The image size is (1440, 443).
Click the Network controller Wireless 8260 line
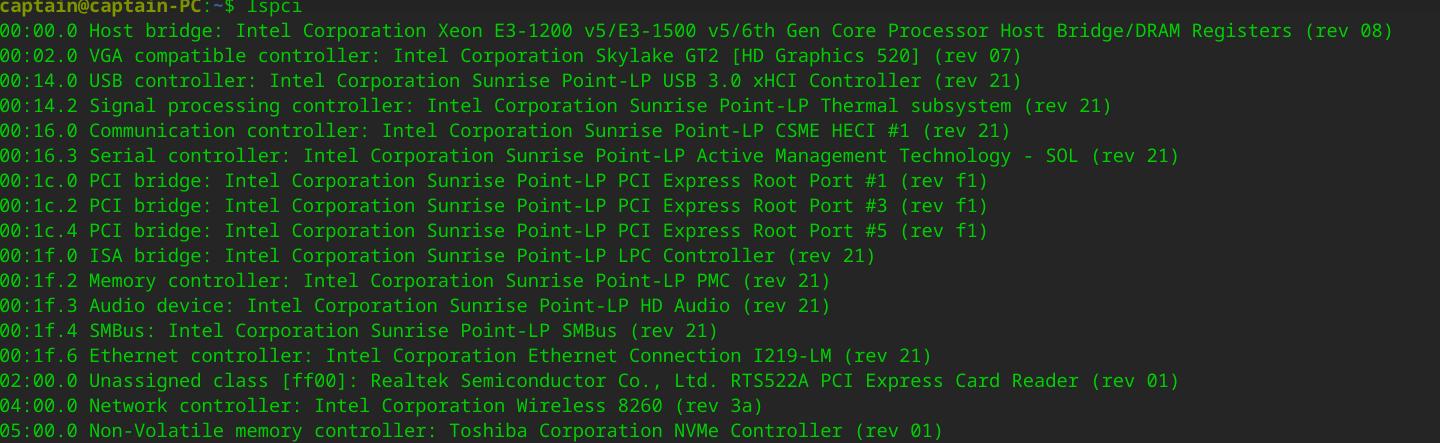tap(381, 406)
